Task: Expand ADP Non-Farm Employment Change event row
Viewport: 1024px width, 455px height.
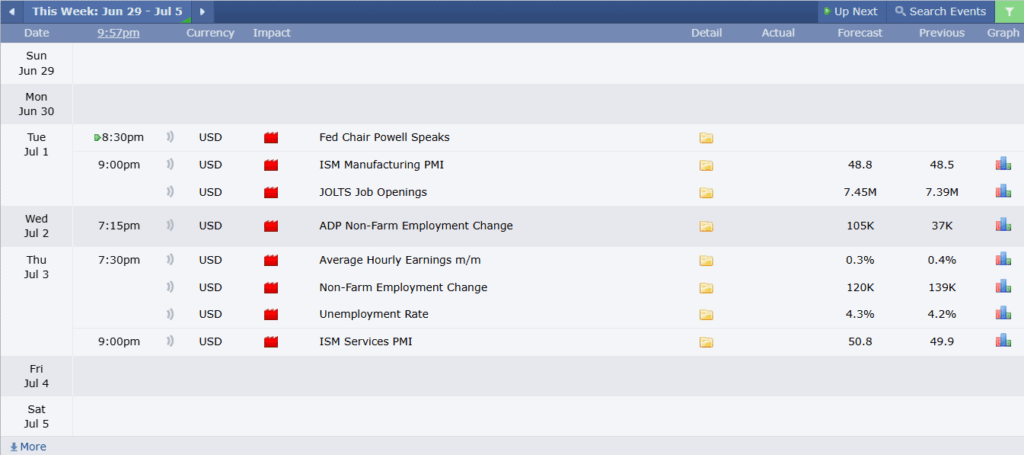Action: click(x=548, y=226)
